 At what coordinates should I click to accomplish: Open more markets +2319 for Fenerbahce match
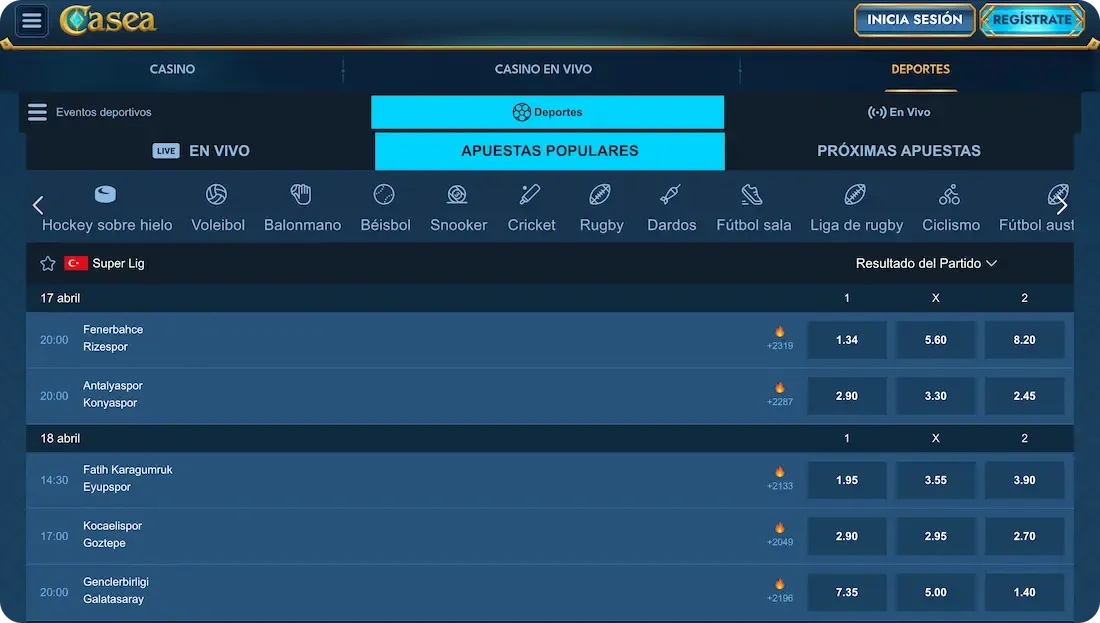(x=780, y=339)
